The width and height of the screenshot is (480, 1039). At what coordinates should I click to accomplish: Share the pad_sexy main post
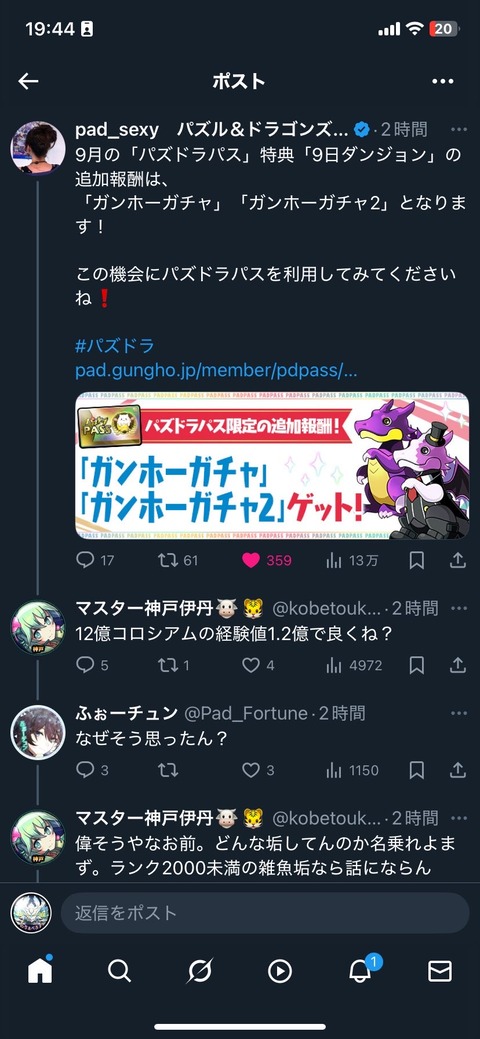click(457, 561)
